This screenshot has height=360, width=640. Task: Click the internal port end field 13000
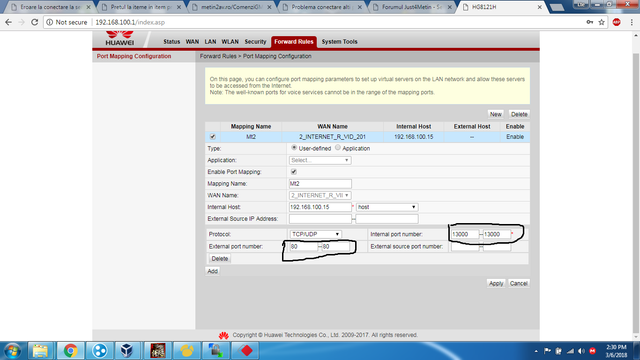497,234
